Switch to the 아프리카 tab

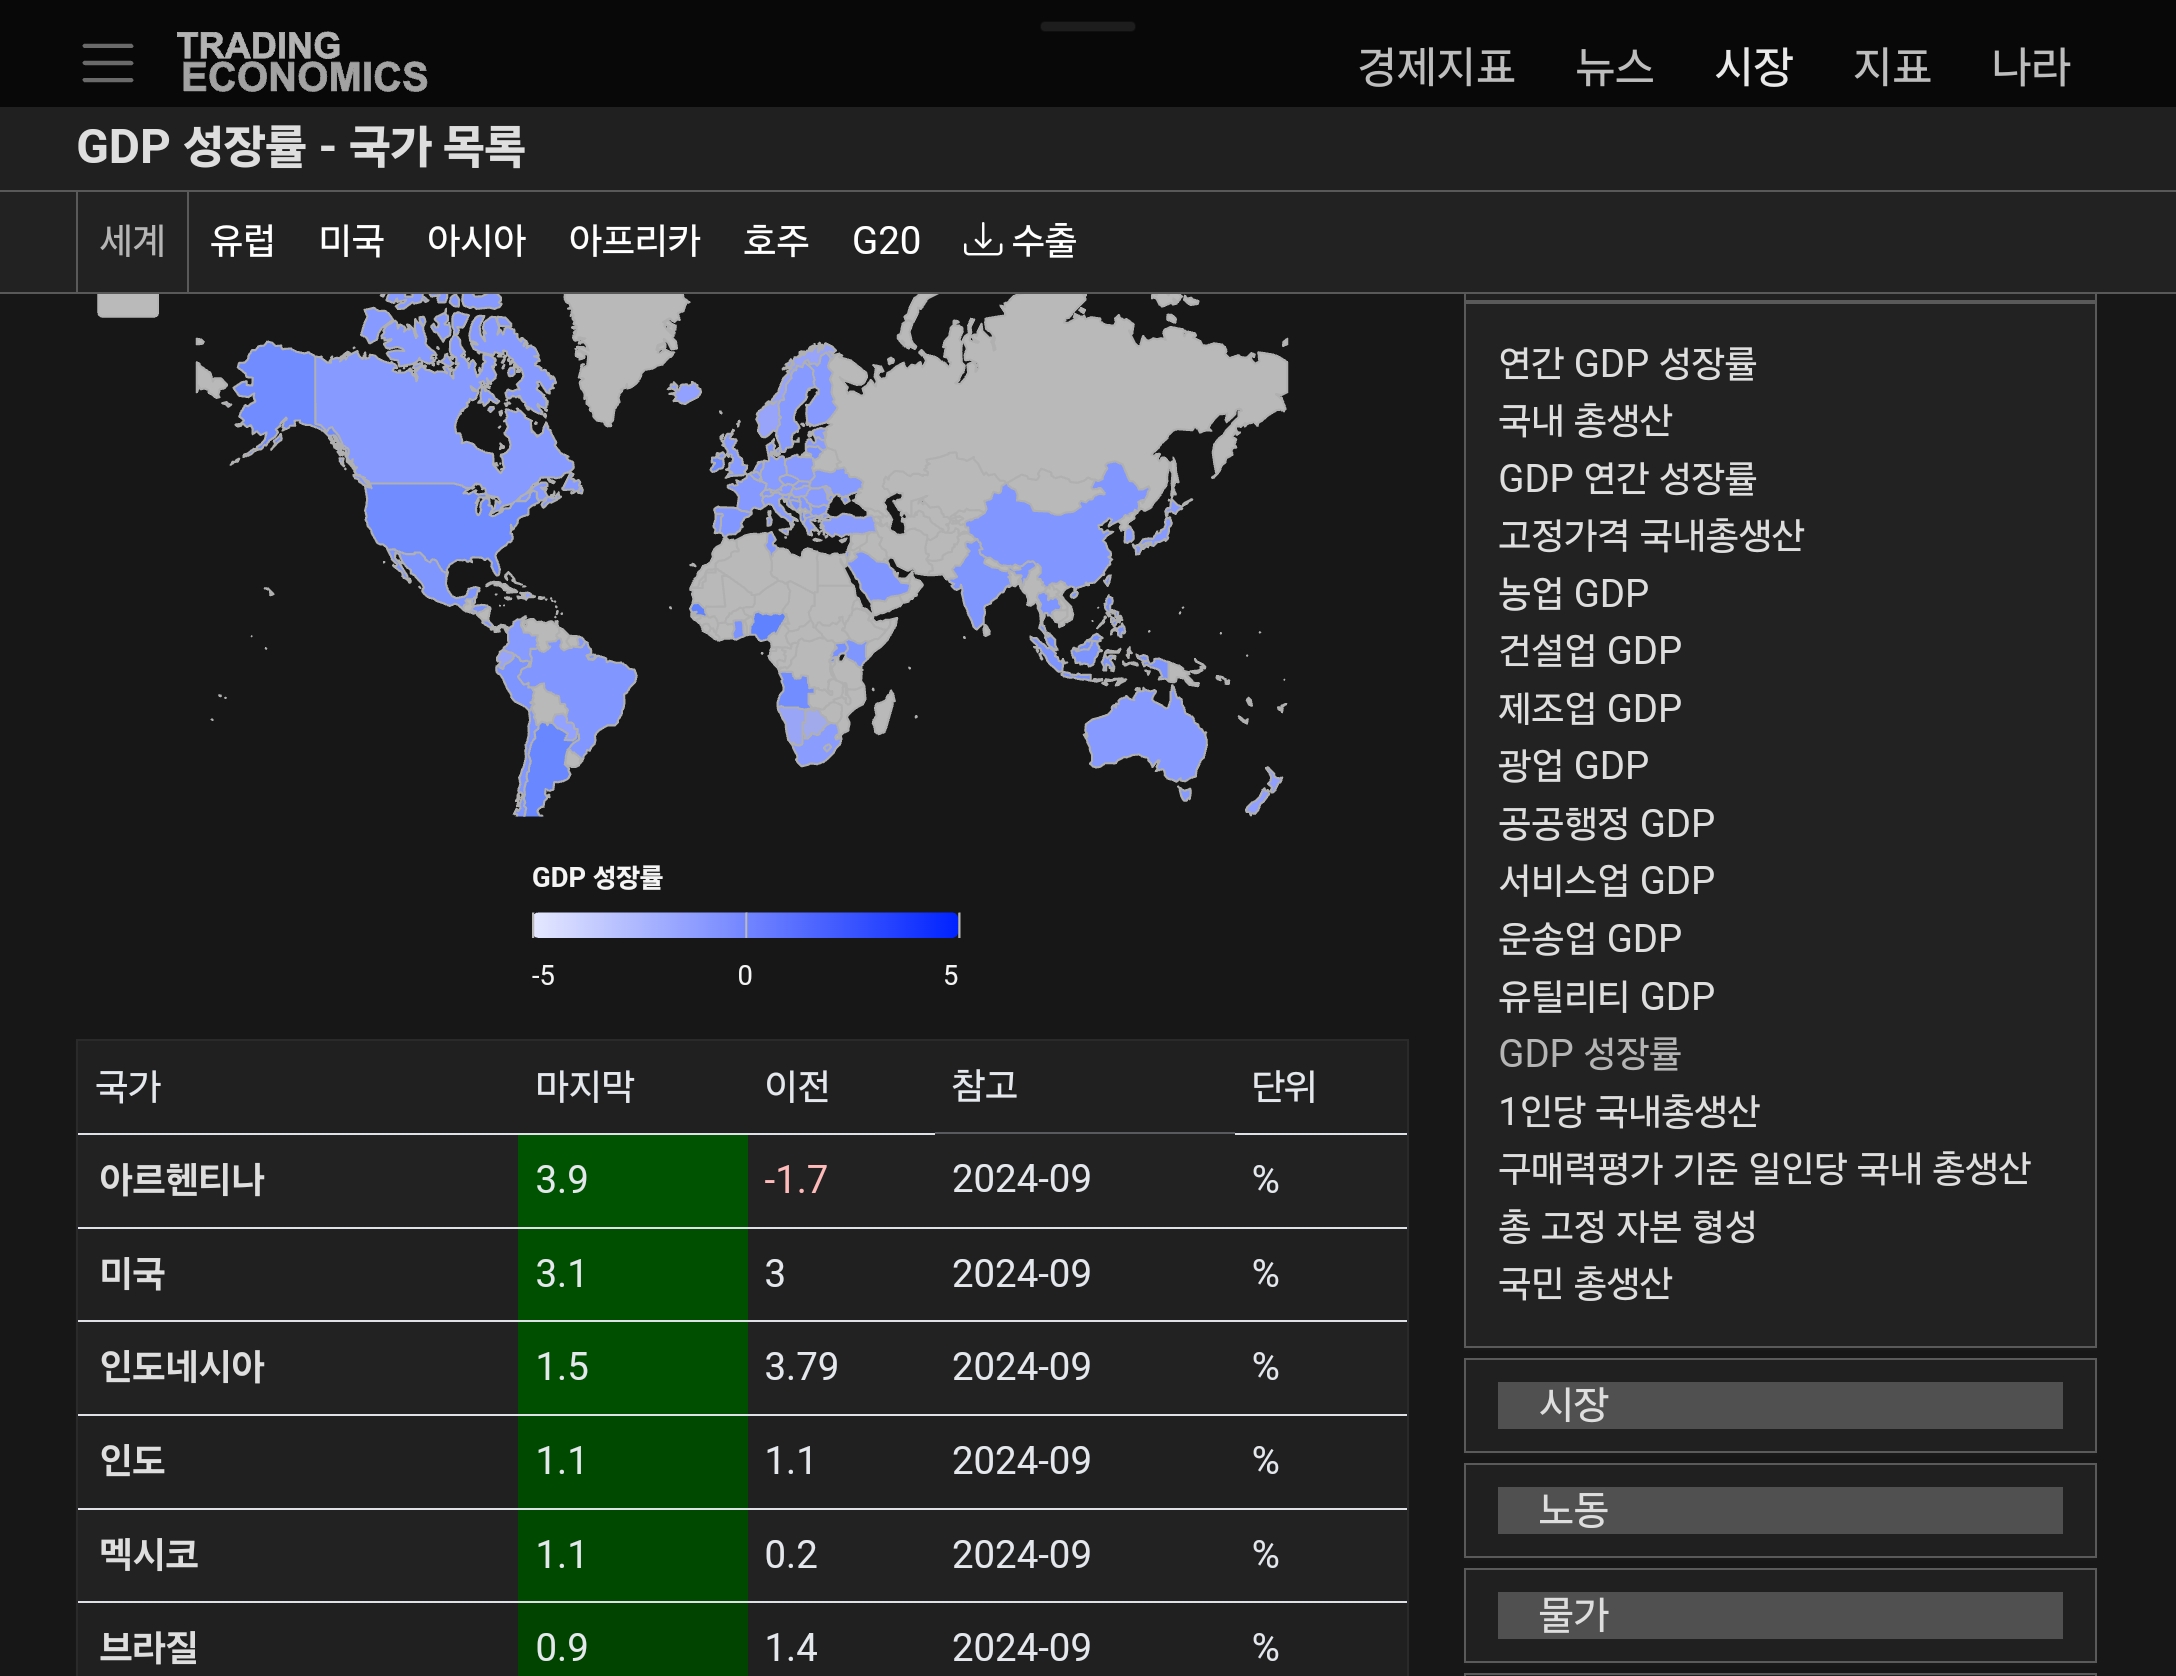[x=634, y=241]
